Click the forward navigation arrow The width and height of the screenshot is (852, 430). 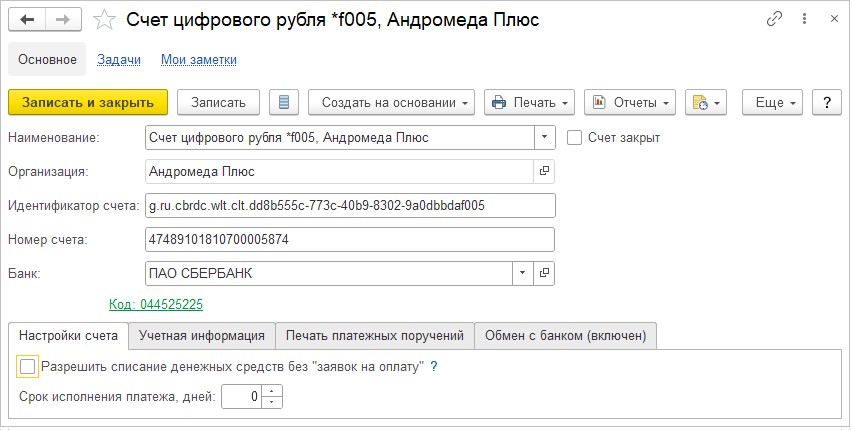click(x=62, y=19)
